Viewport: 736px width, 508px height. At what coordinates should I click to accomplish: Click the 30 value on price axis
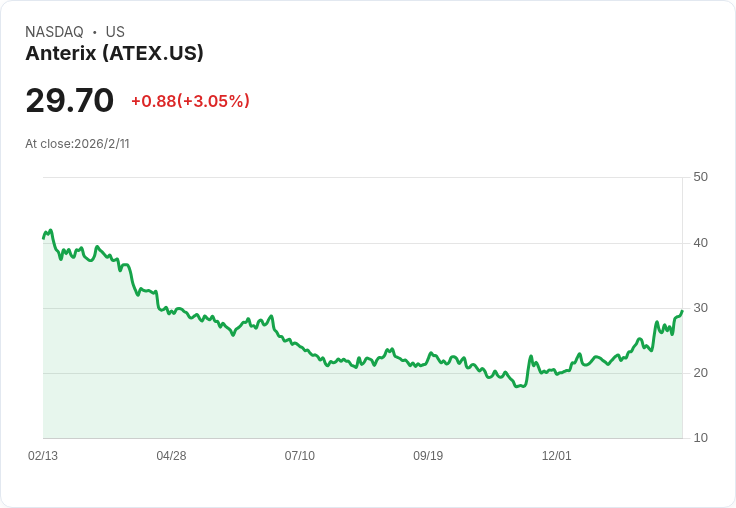[700, 307]
